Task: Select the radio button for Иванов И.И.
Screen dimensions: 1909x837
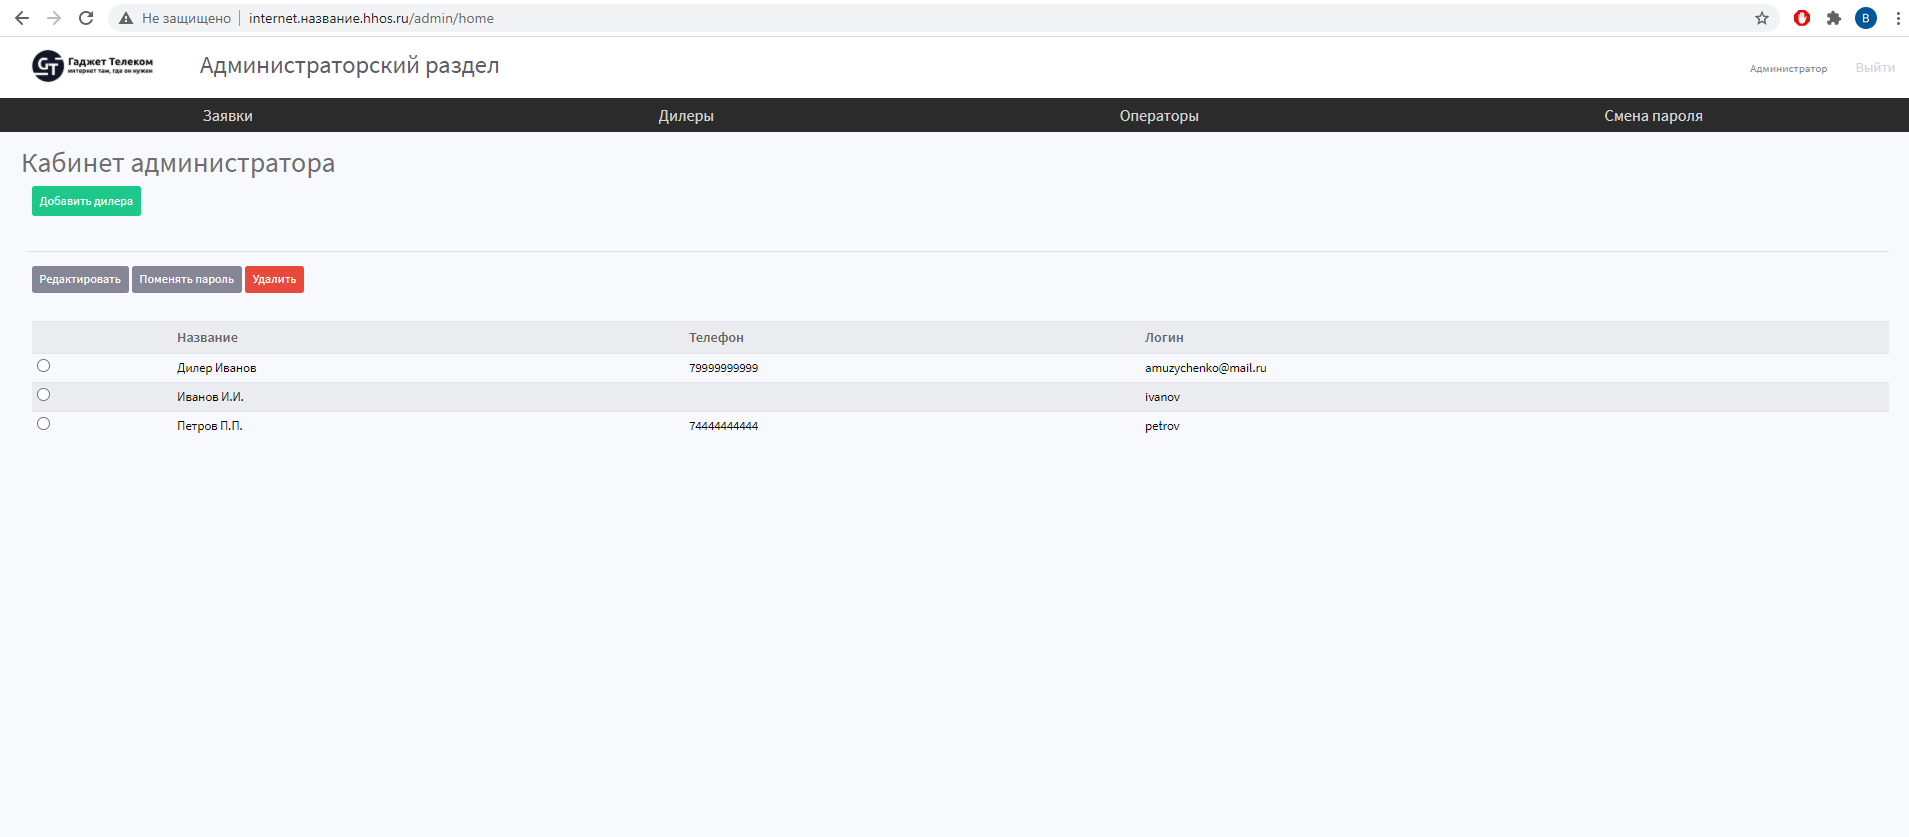Action: pyautogui.click(x=43, y=395)
